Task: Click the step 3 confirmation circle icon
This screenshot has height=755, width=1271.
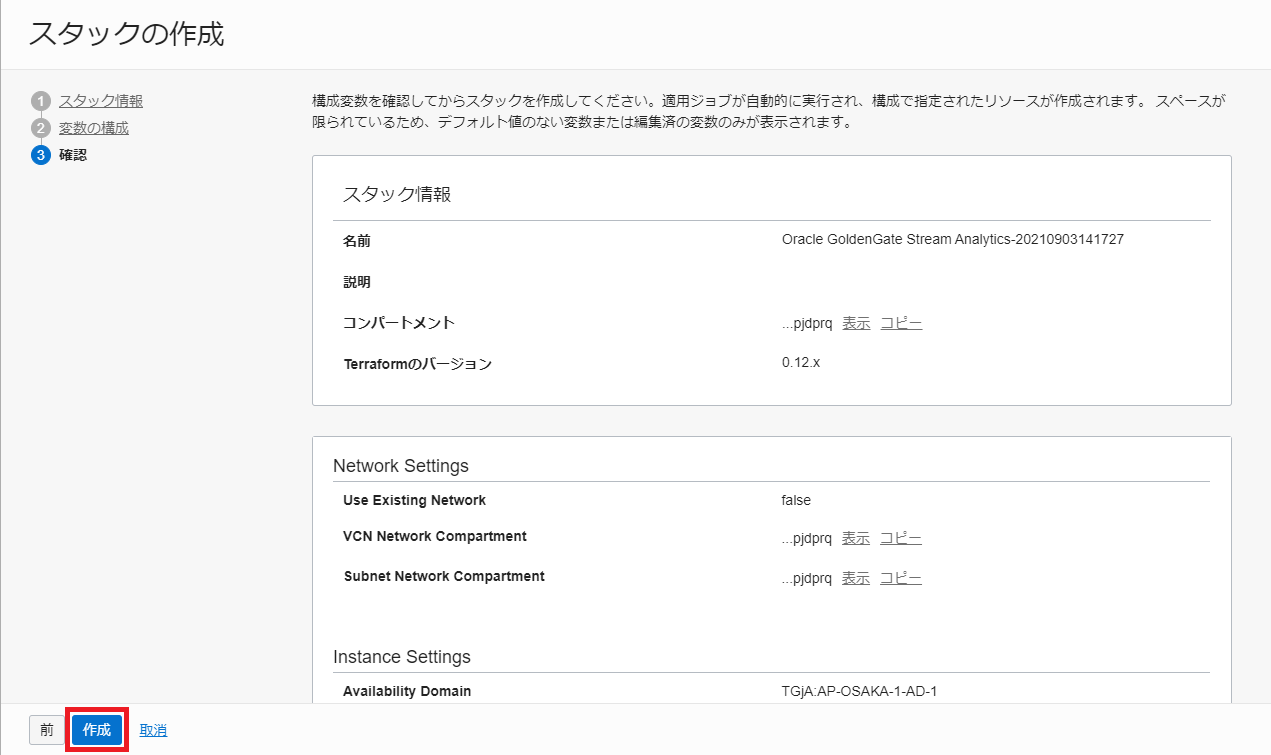Action: [x=40, y=155]
